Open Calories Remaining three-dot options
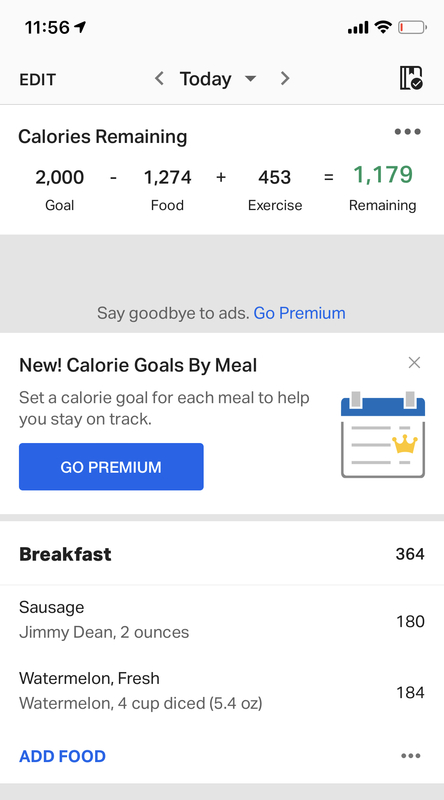This screenshot has width=444, height=800. [x=408, y=132]
